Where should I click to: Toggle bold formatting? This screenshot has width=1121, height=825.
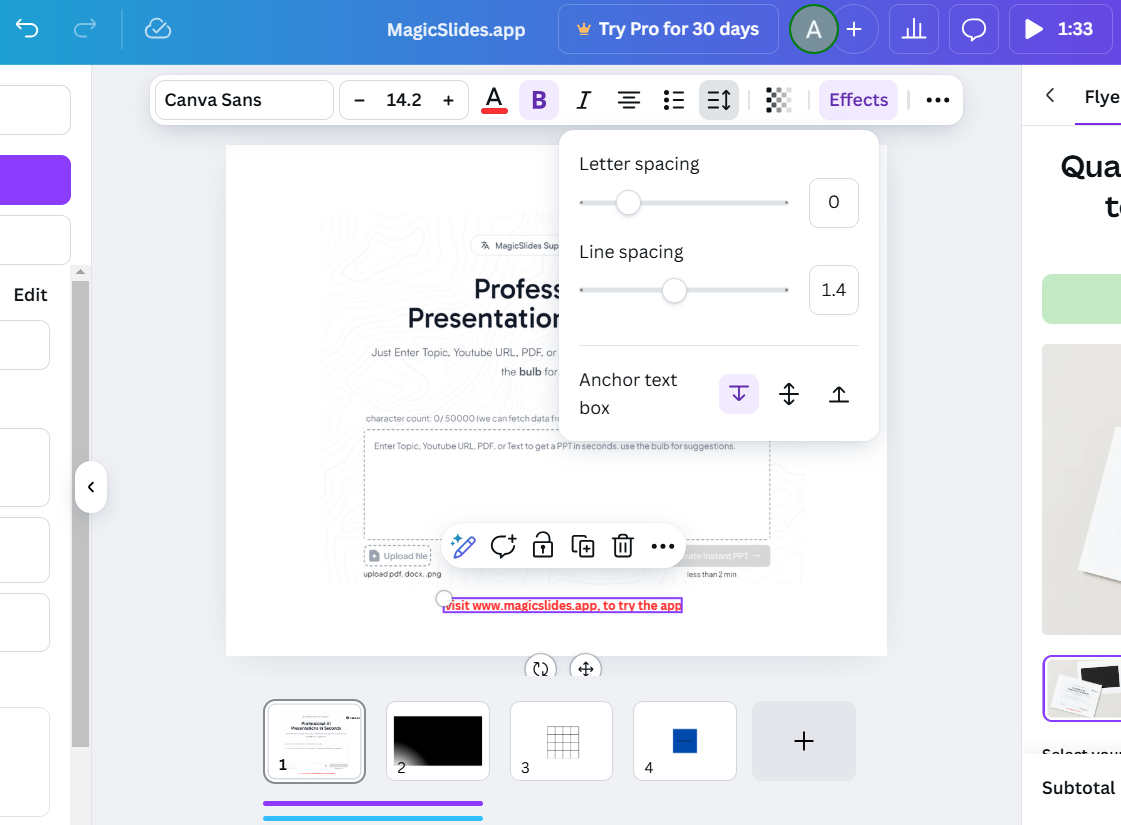[x=538, y=100]
